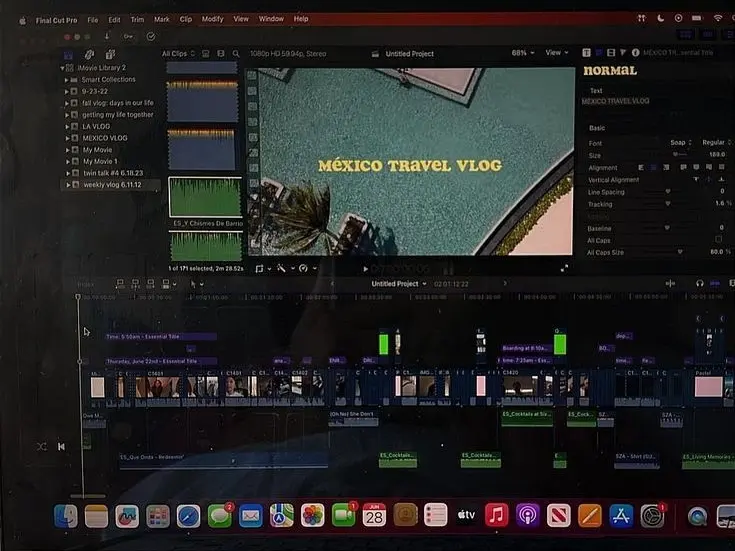Open the All Clips filter dropdown

177,54
